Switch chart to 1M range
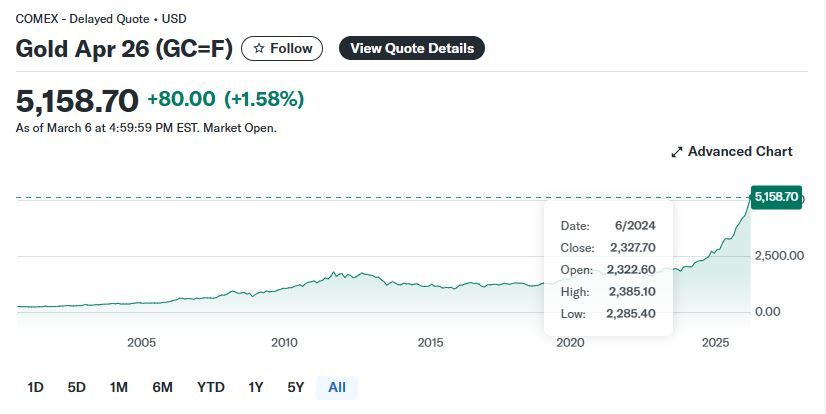Image resolution: width=826 pixels, height=414 pixels. coord(118,387)
